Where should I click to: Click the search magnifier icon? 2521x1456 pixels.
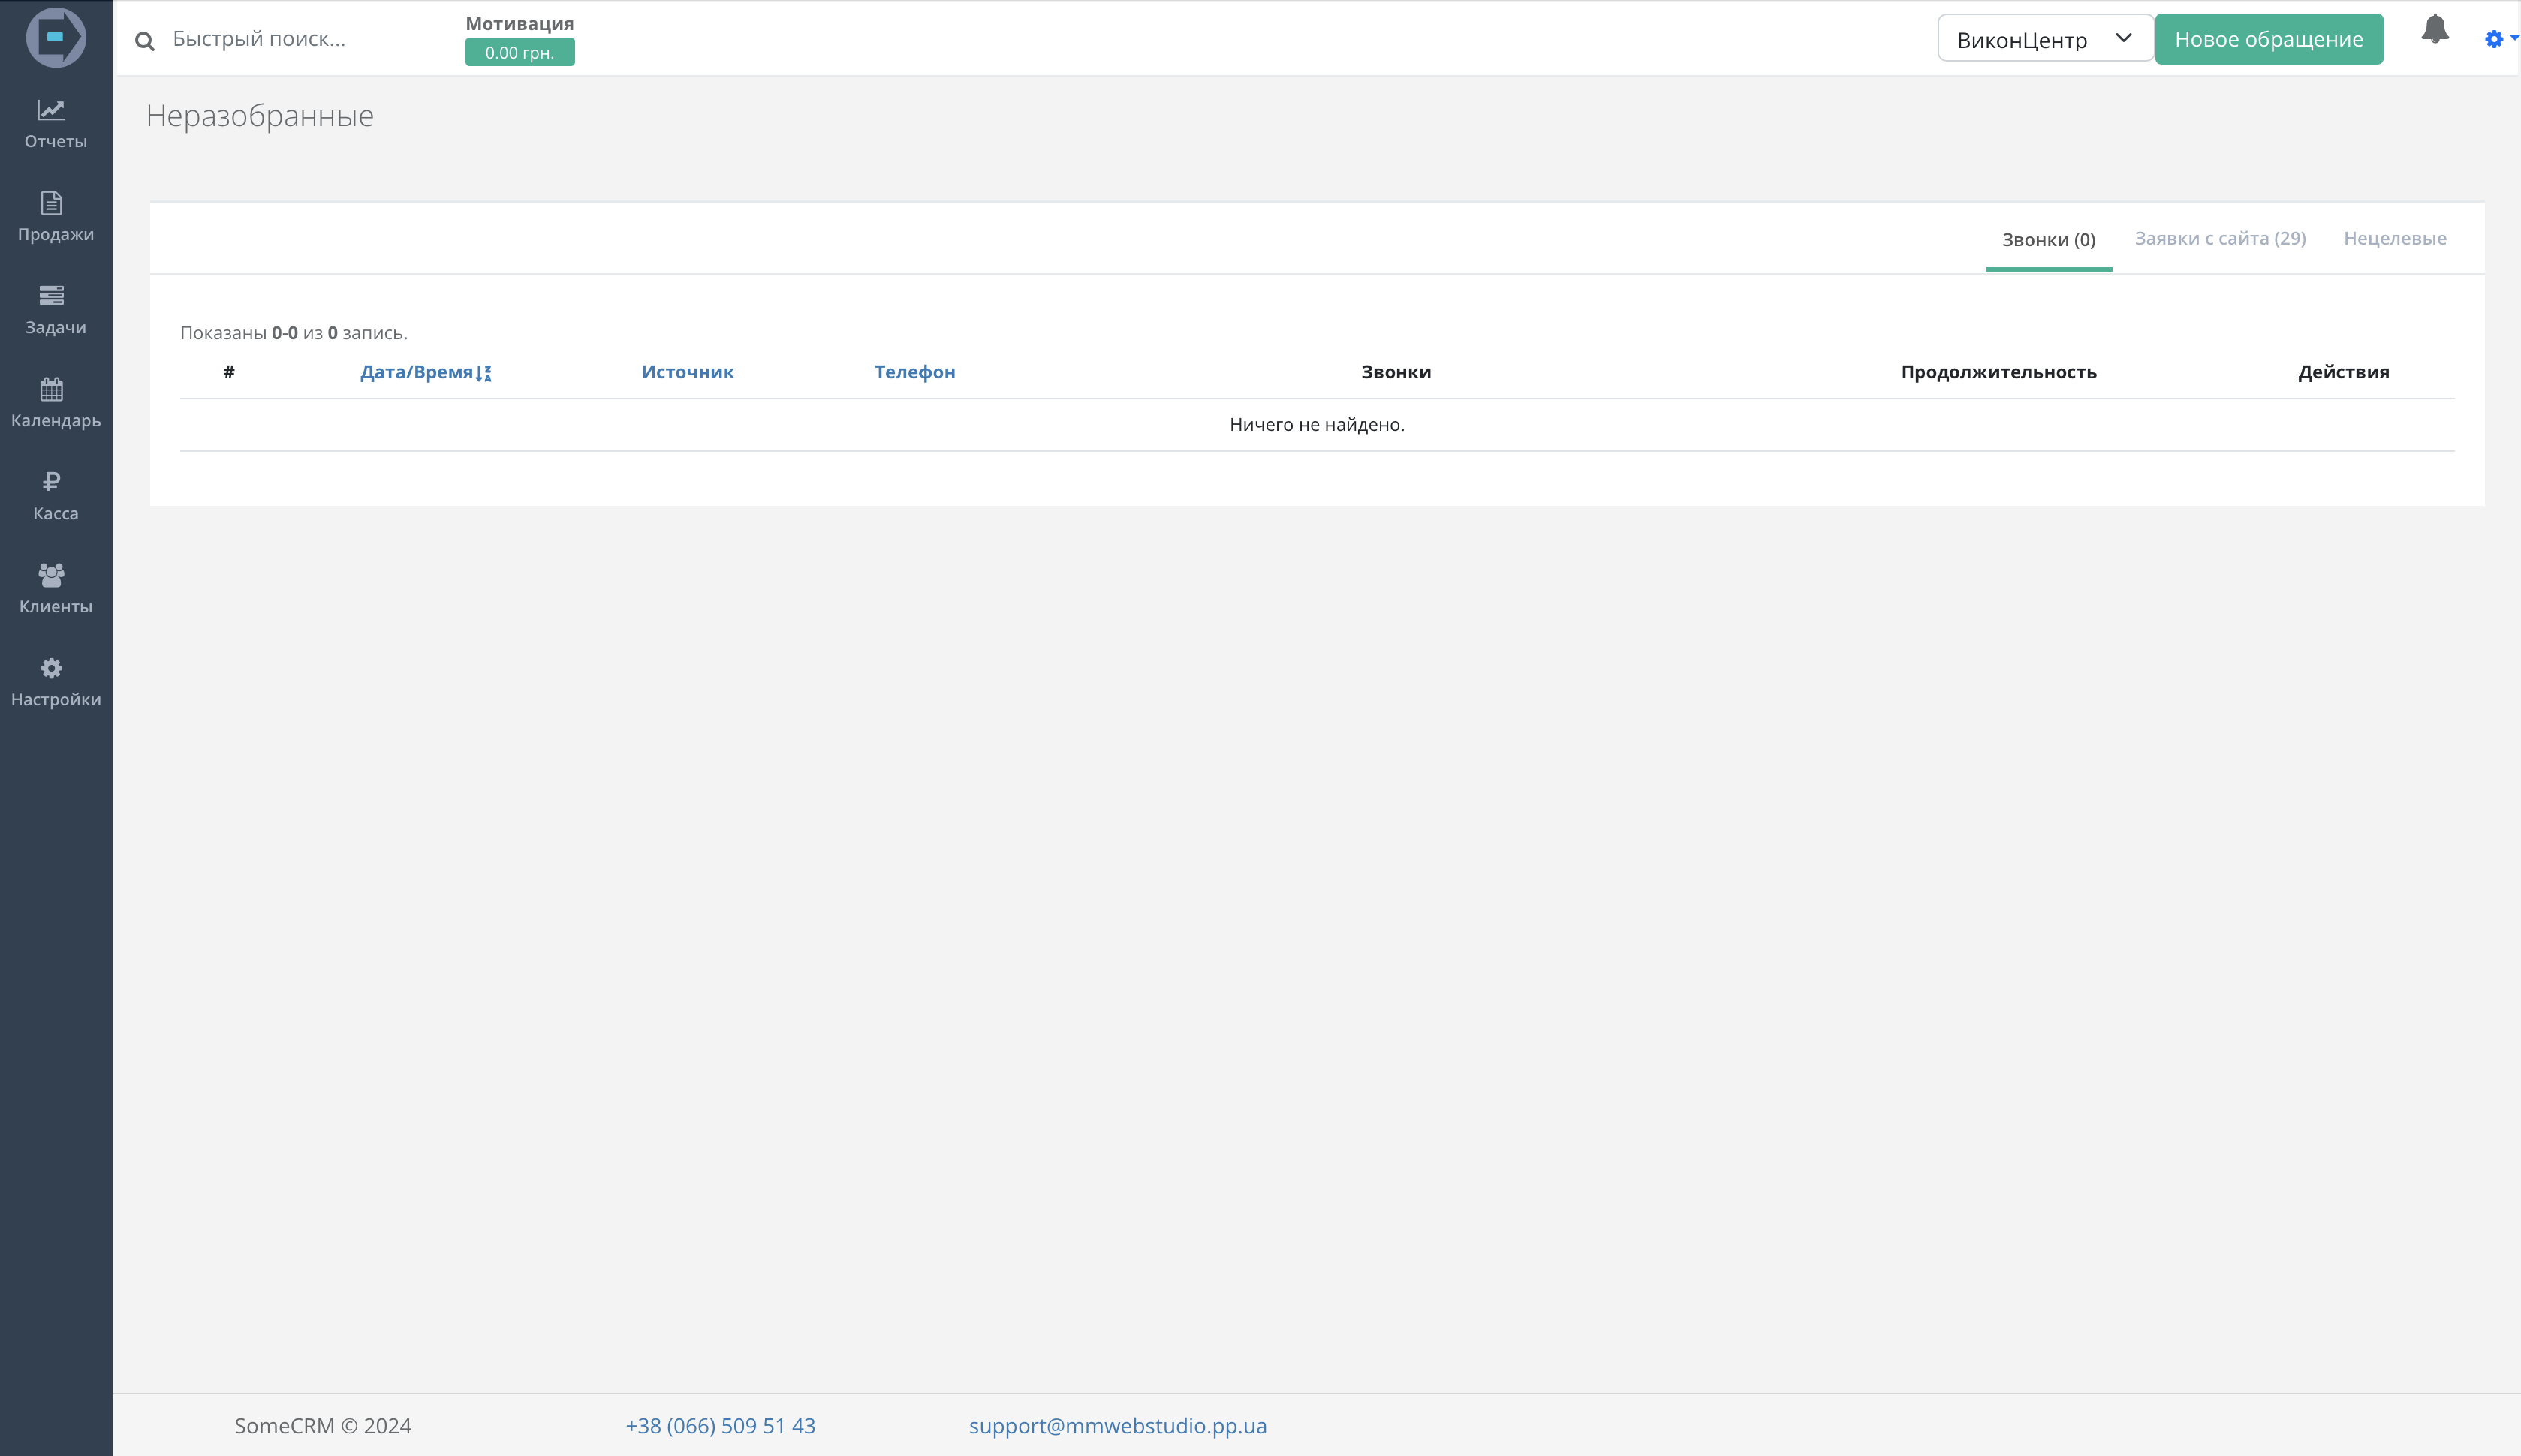click(x=145, y=41)
